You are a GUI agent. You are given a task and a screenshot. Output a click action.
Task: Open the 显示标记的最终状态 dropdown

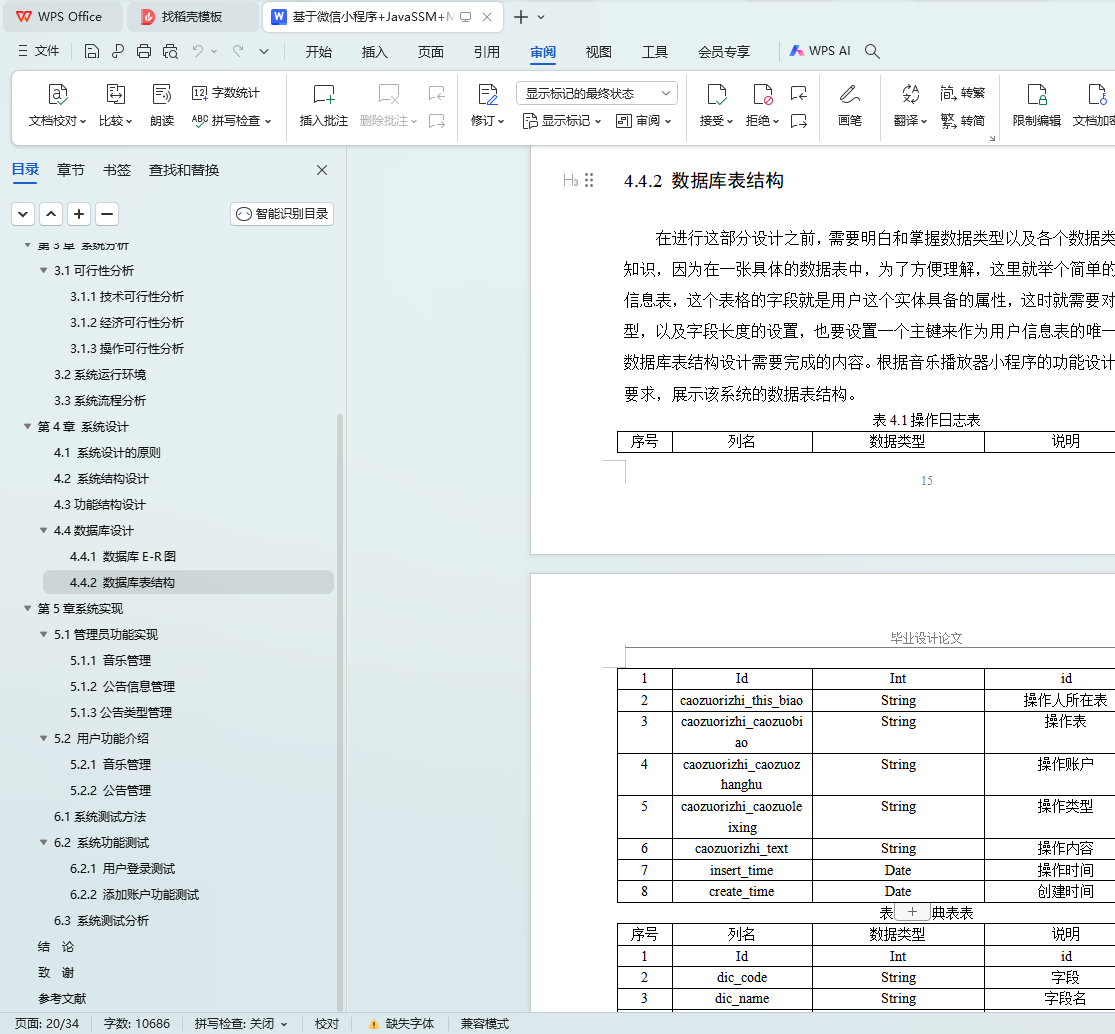(597, 93)
